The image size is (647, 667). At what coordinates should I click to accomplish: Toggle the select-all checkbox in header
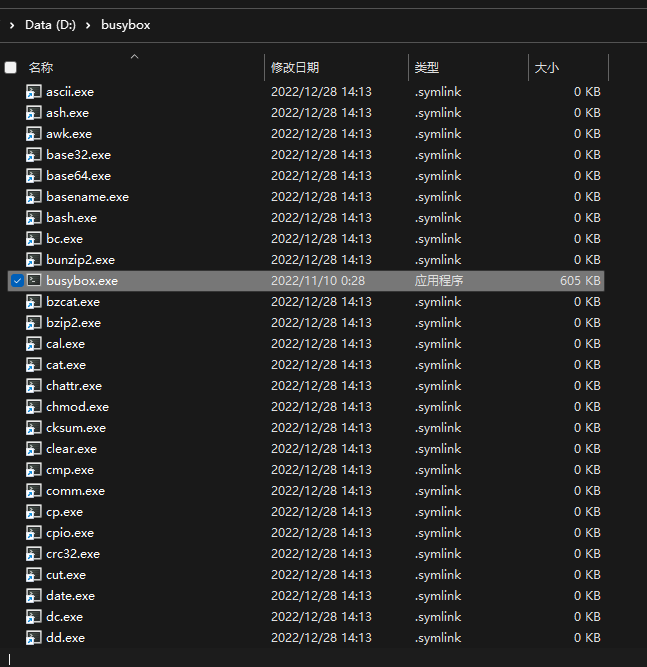[x=11, y=68]
